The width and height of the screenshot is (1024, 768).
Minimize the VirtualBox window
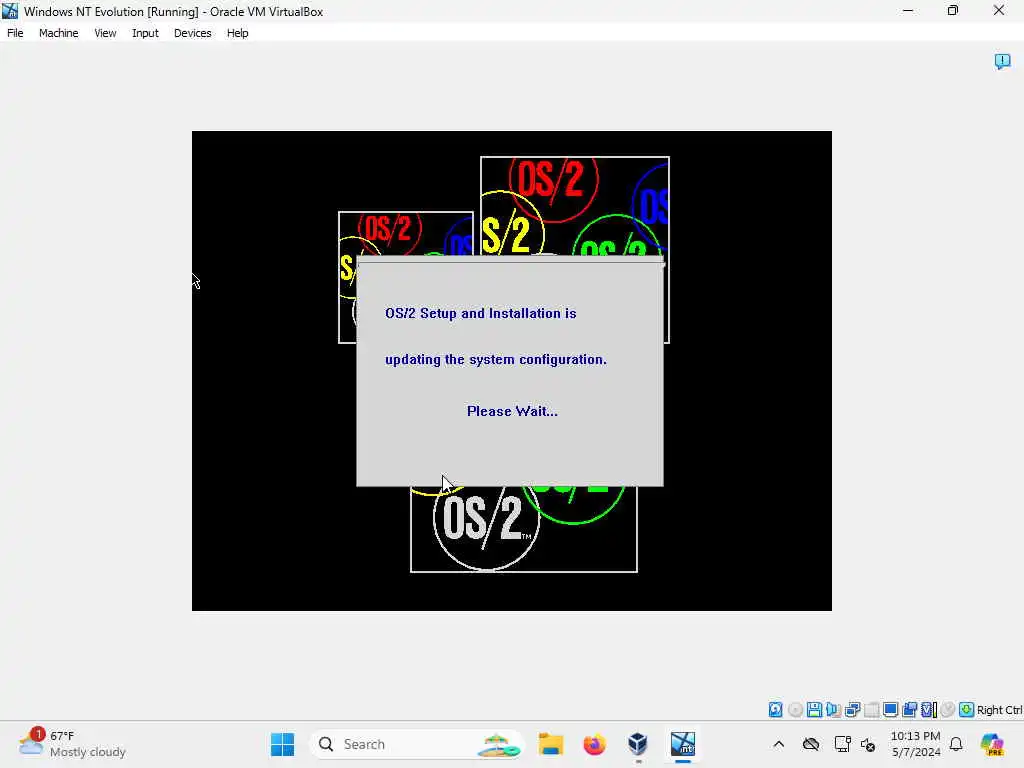[x=908, y=10]
